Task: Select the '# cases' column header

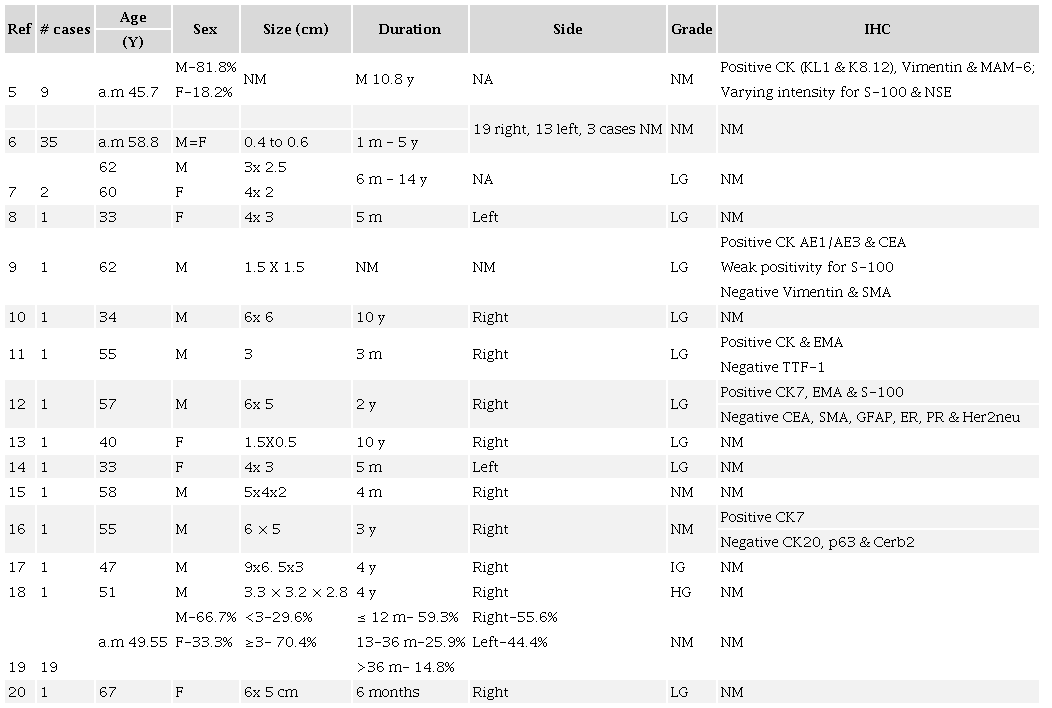Action: pos(65,29)
